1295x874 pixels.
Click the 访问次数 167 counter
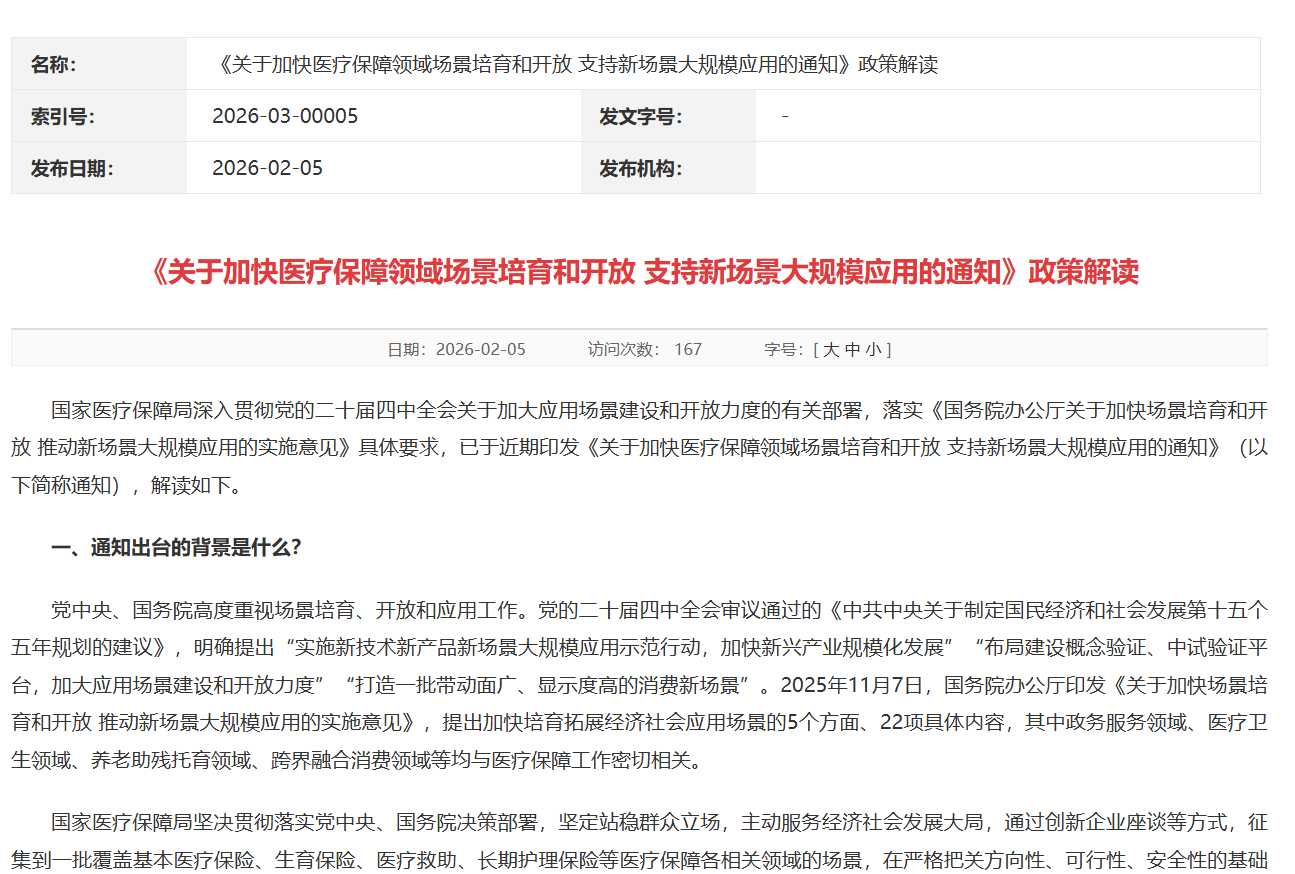pos(645,349)
